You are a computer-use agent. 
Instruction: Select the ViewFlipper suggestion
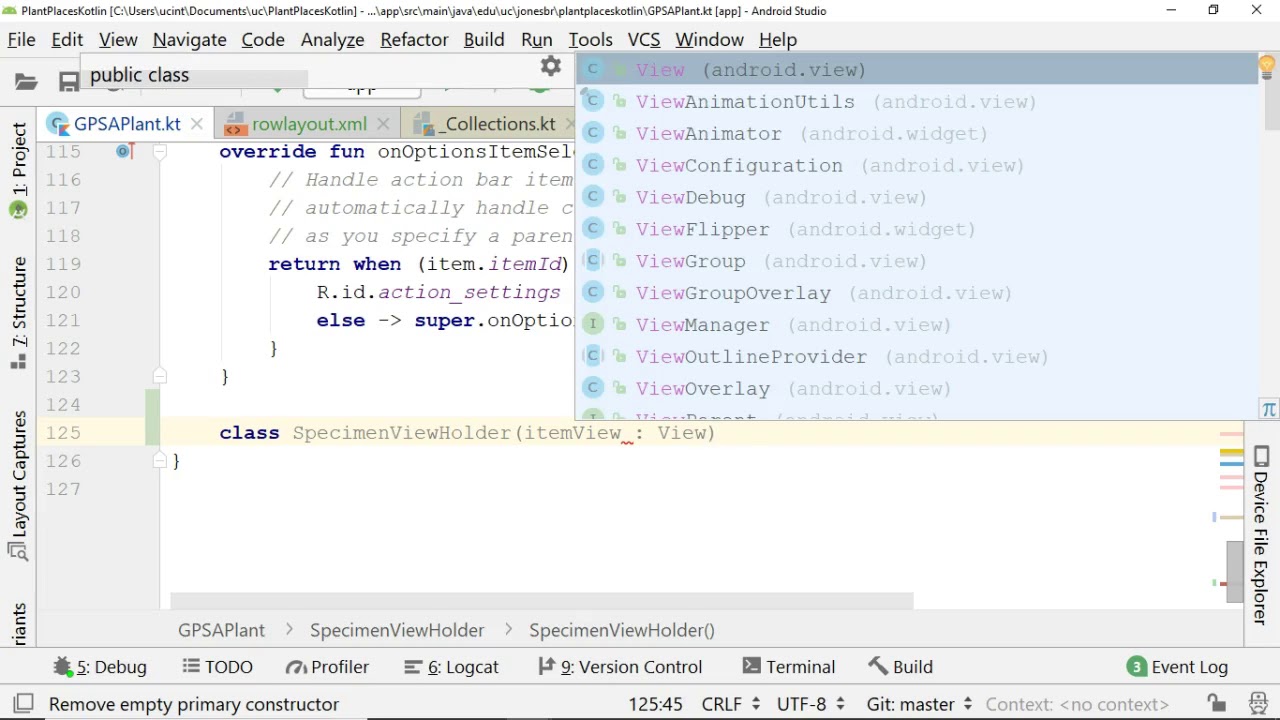click(917, 230)
